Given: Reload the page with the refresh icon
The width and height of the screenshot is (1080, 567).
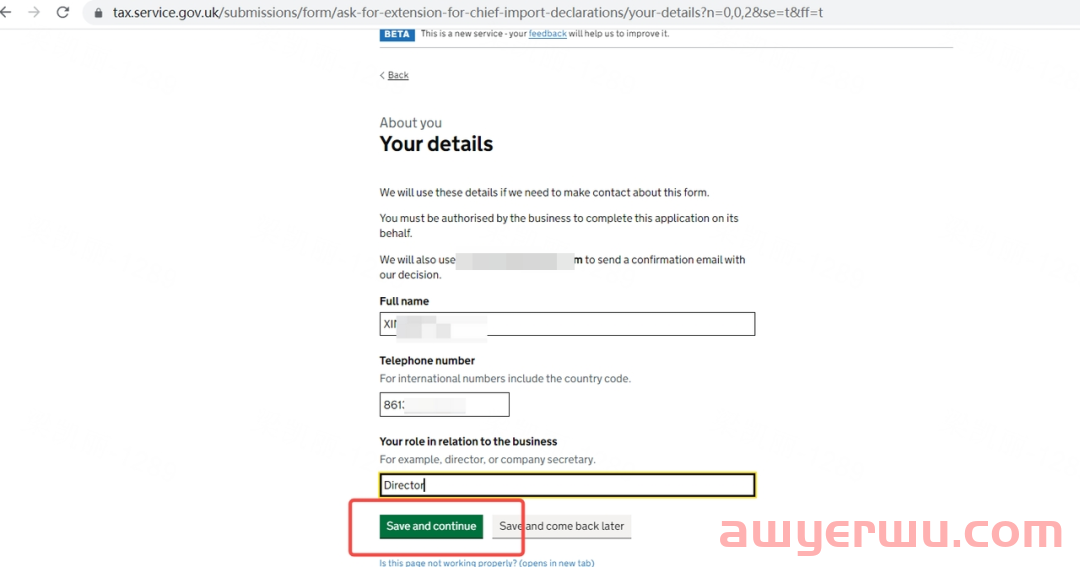Looking at the screenshot, I should click(63, 12).
